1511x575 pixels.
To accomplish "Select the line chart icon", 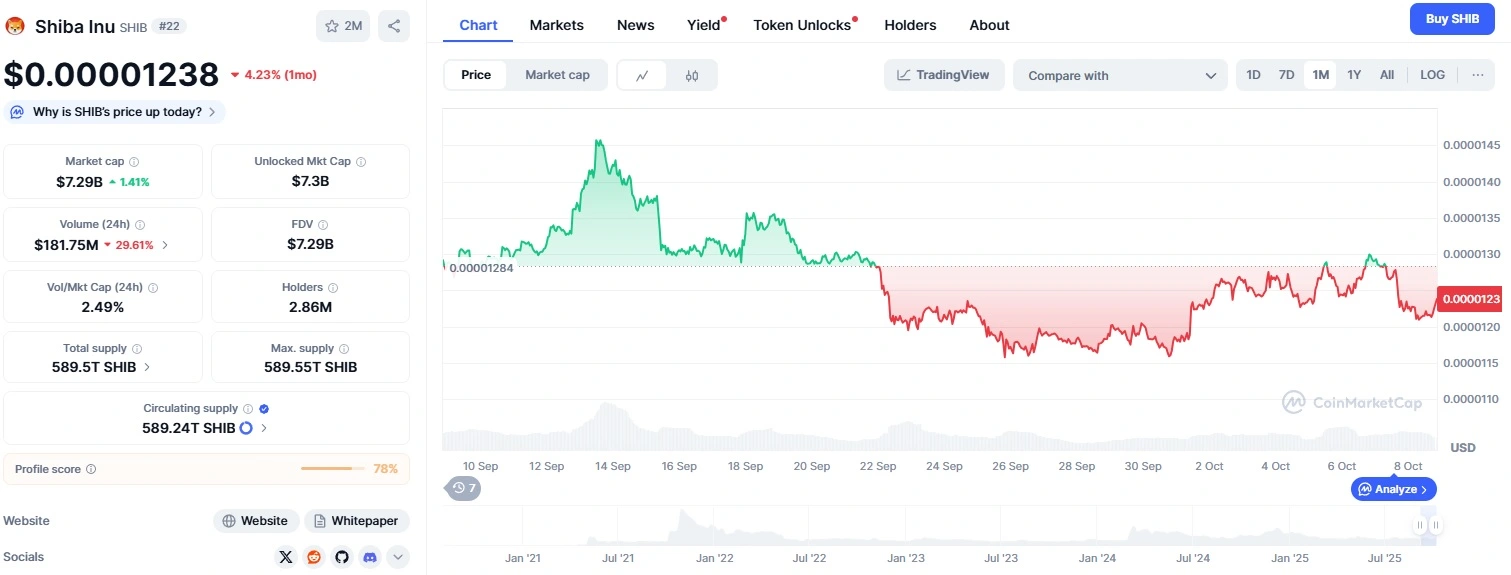I will click(x=642, y=75).
